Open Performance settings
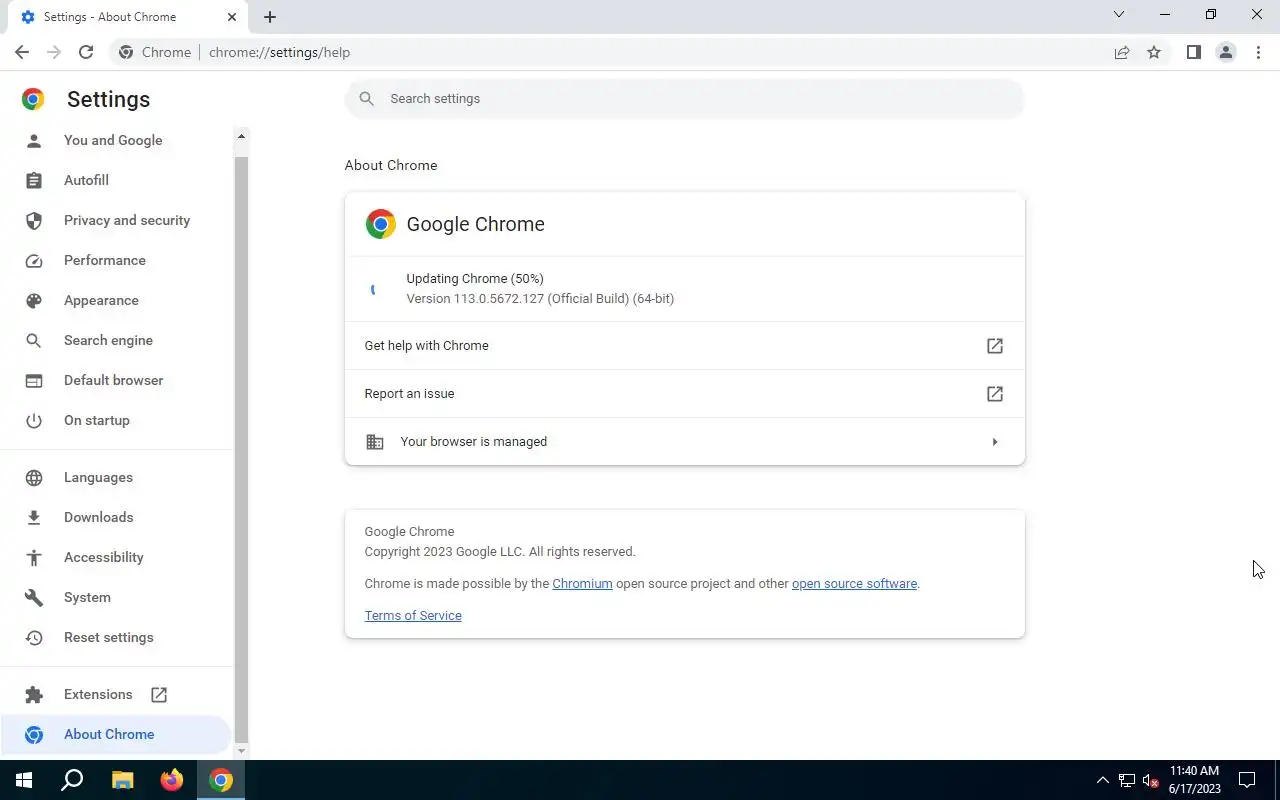This screenshot has height=800, width=1280. click(105, 260)
